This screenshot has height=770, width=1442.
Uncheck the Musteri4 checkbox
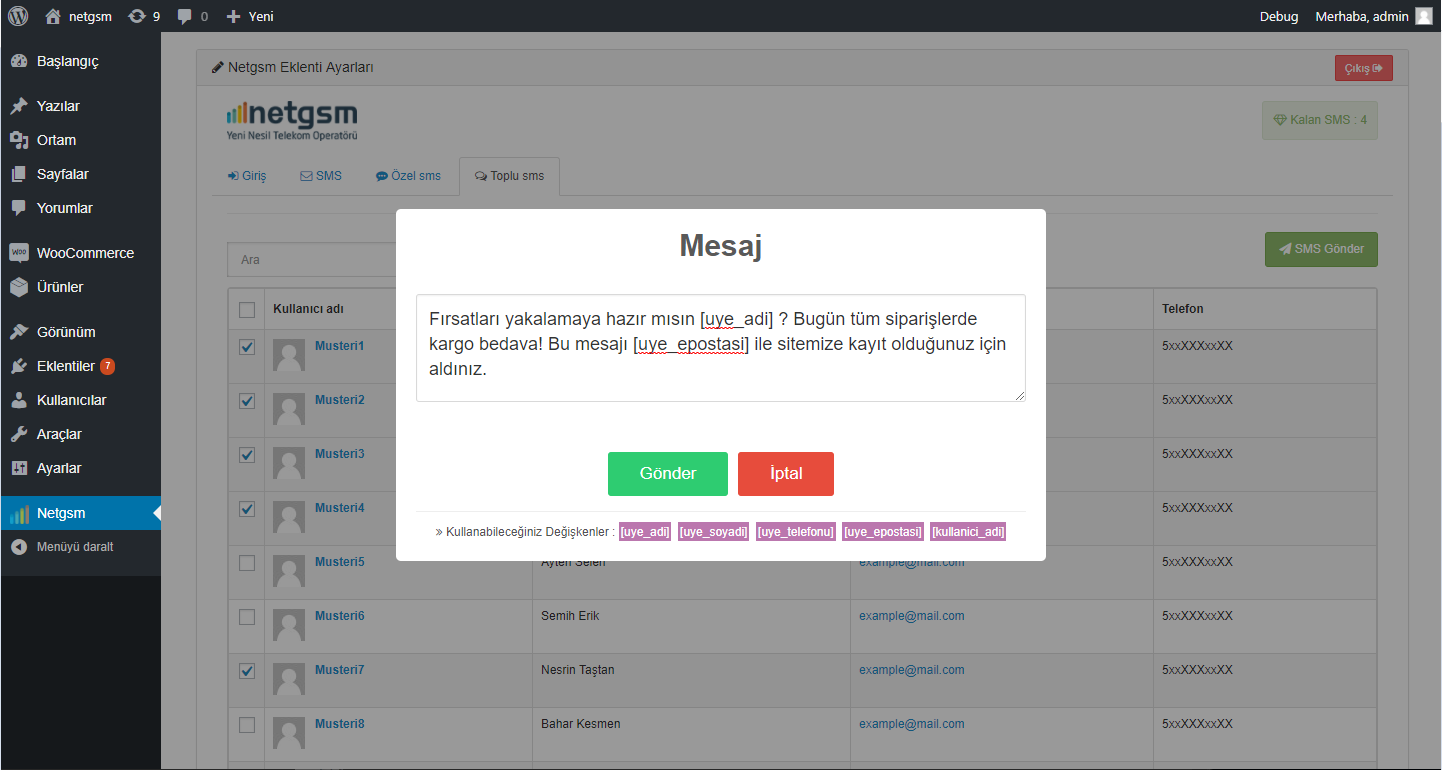247,509
